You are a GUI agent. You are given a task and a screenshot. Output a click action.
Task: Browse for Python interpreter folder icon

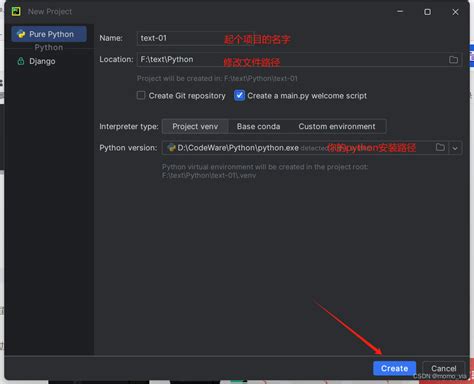tap(440, 147)
